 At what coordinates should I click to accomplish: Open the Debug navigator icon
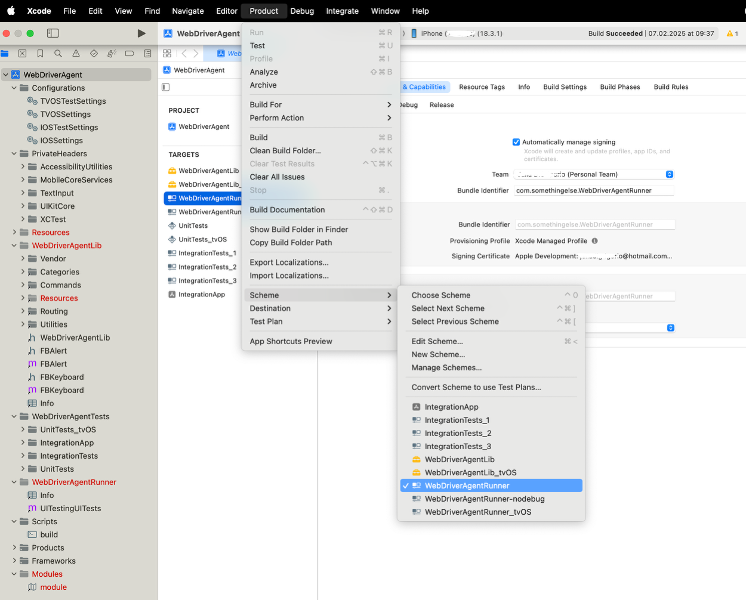point(111,53)
